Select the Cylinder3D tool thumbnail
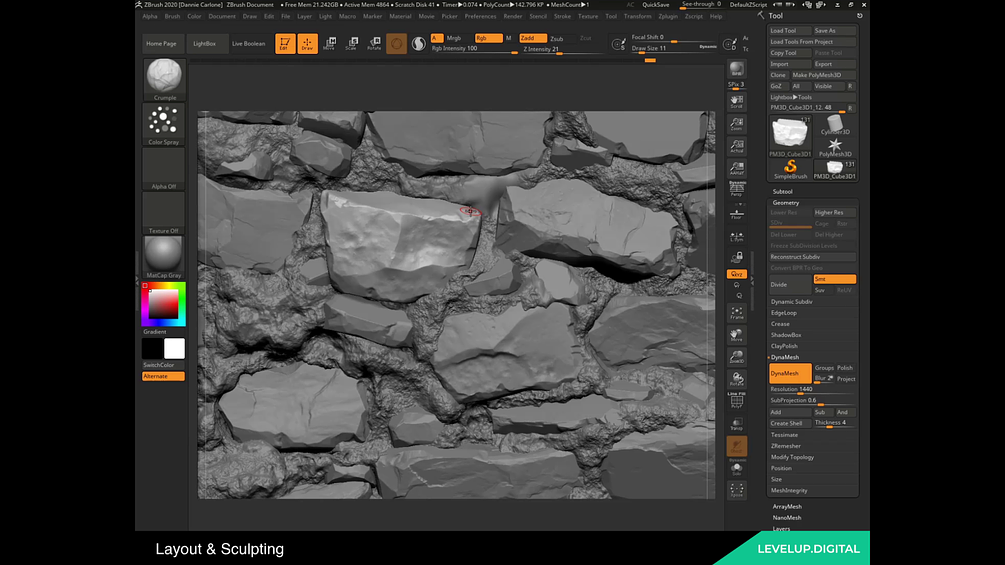The width and height of the screenshot is (1005, 565). click(x=835, y=125)
